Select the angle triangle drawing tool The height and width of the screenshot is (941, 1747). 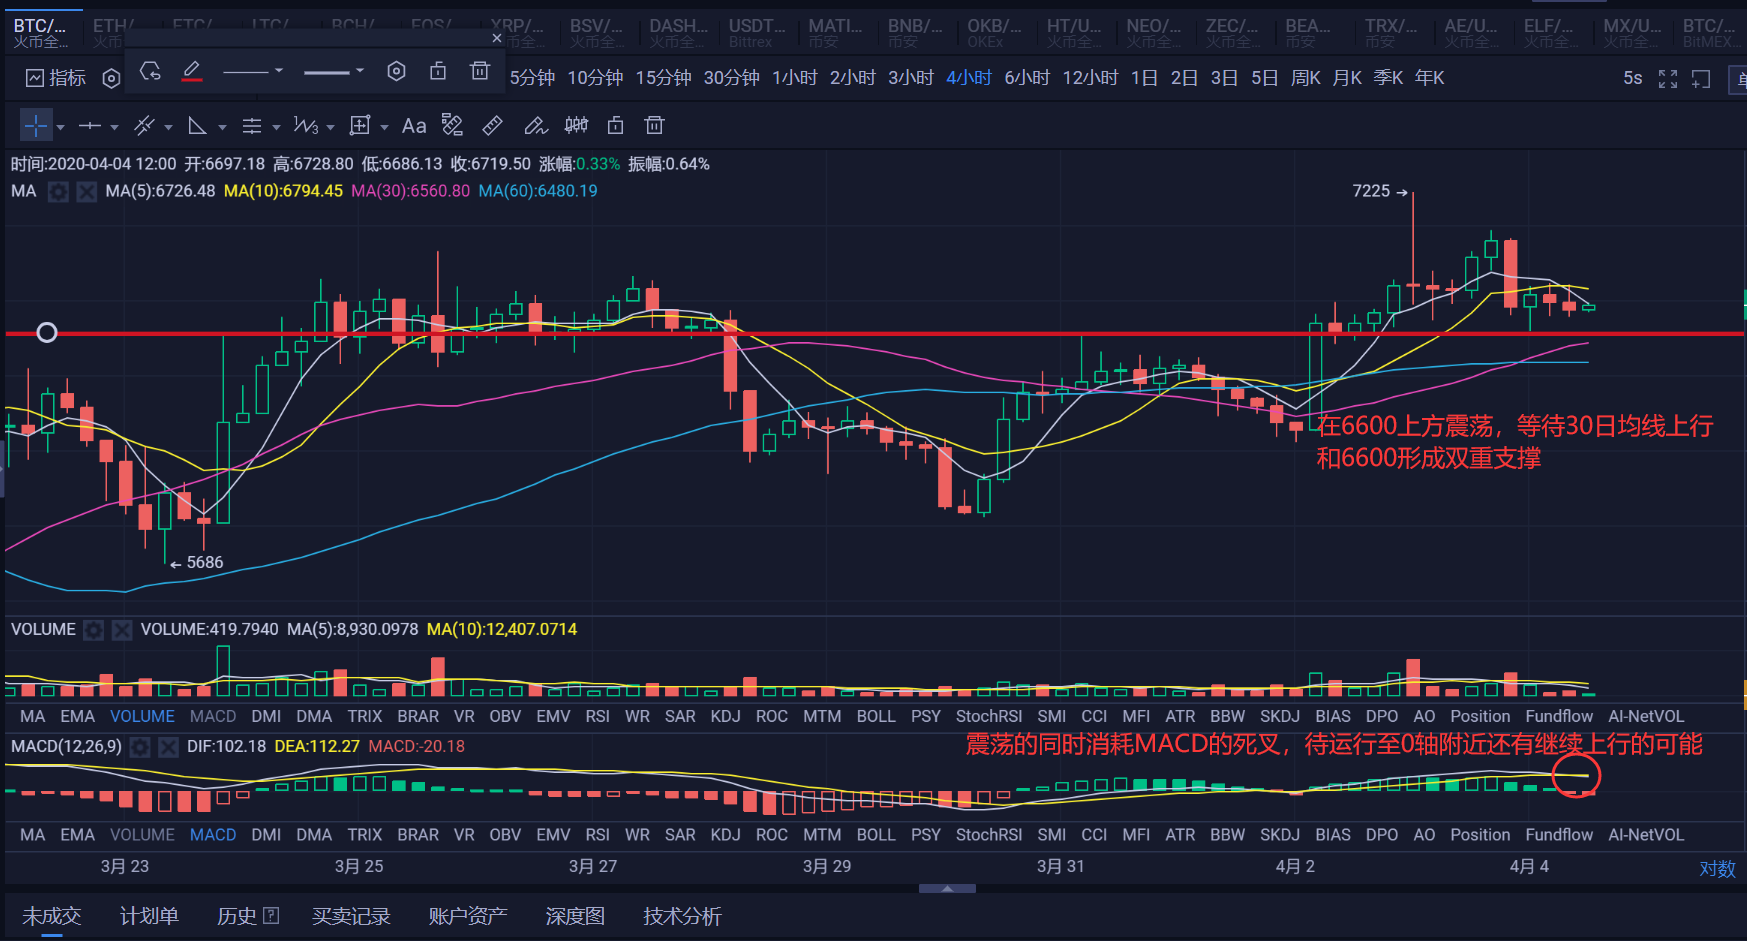point(198,126)
